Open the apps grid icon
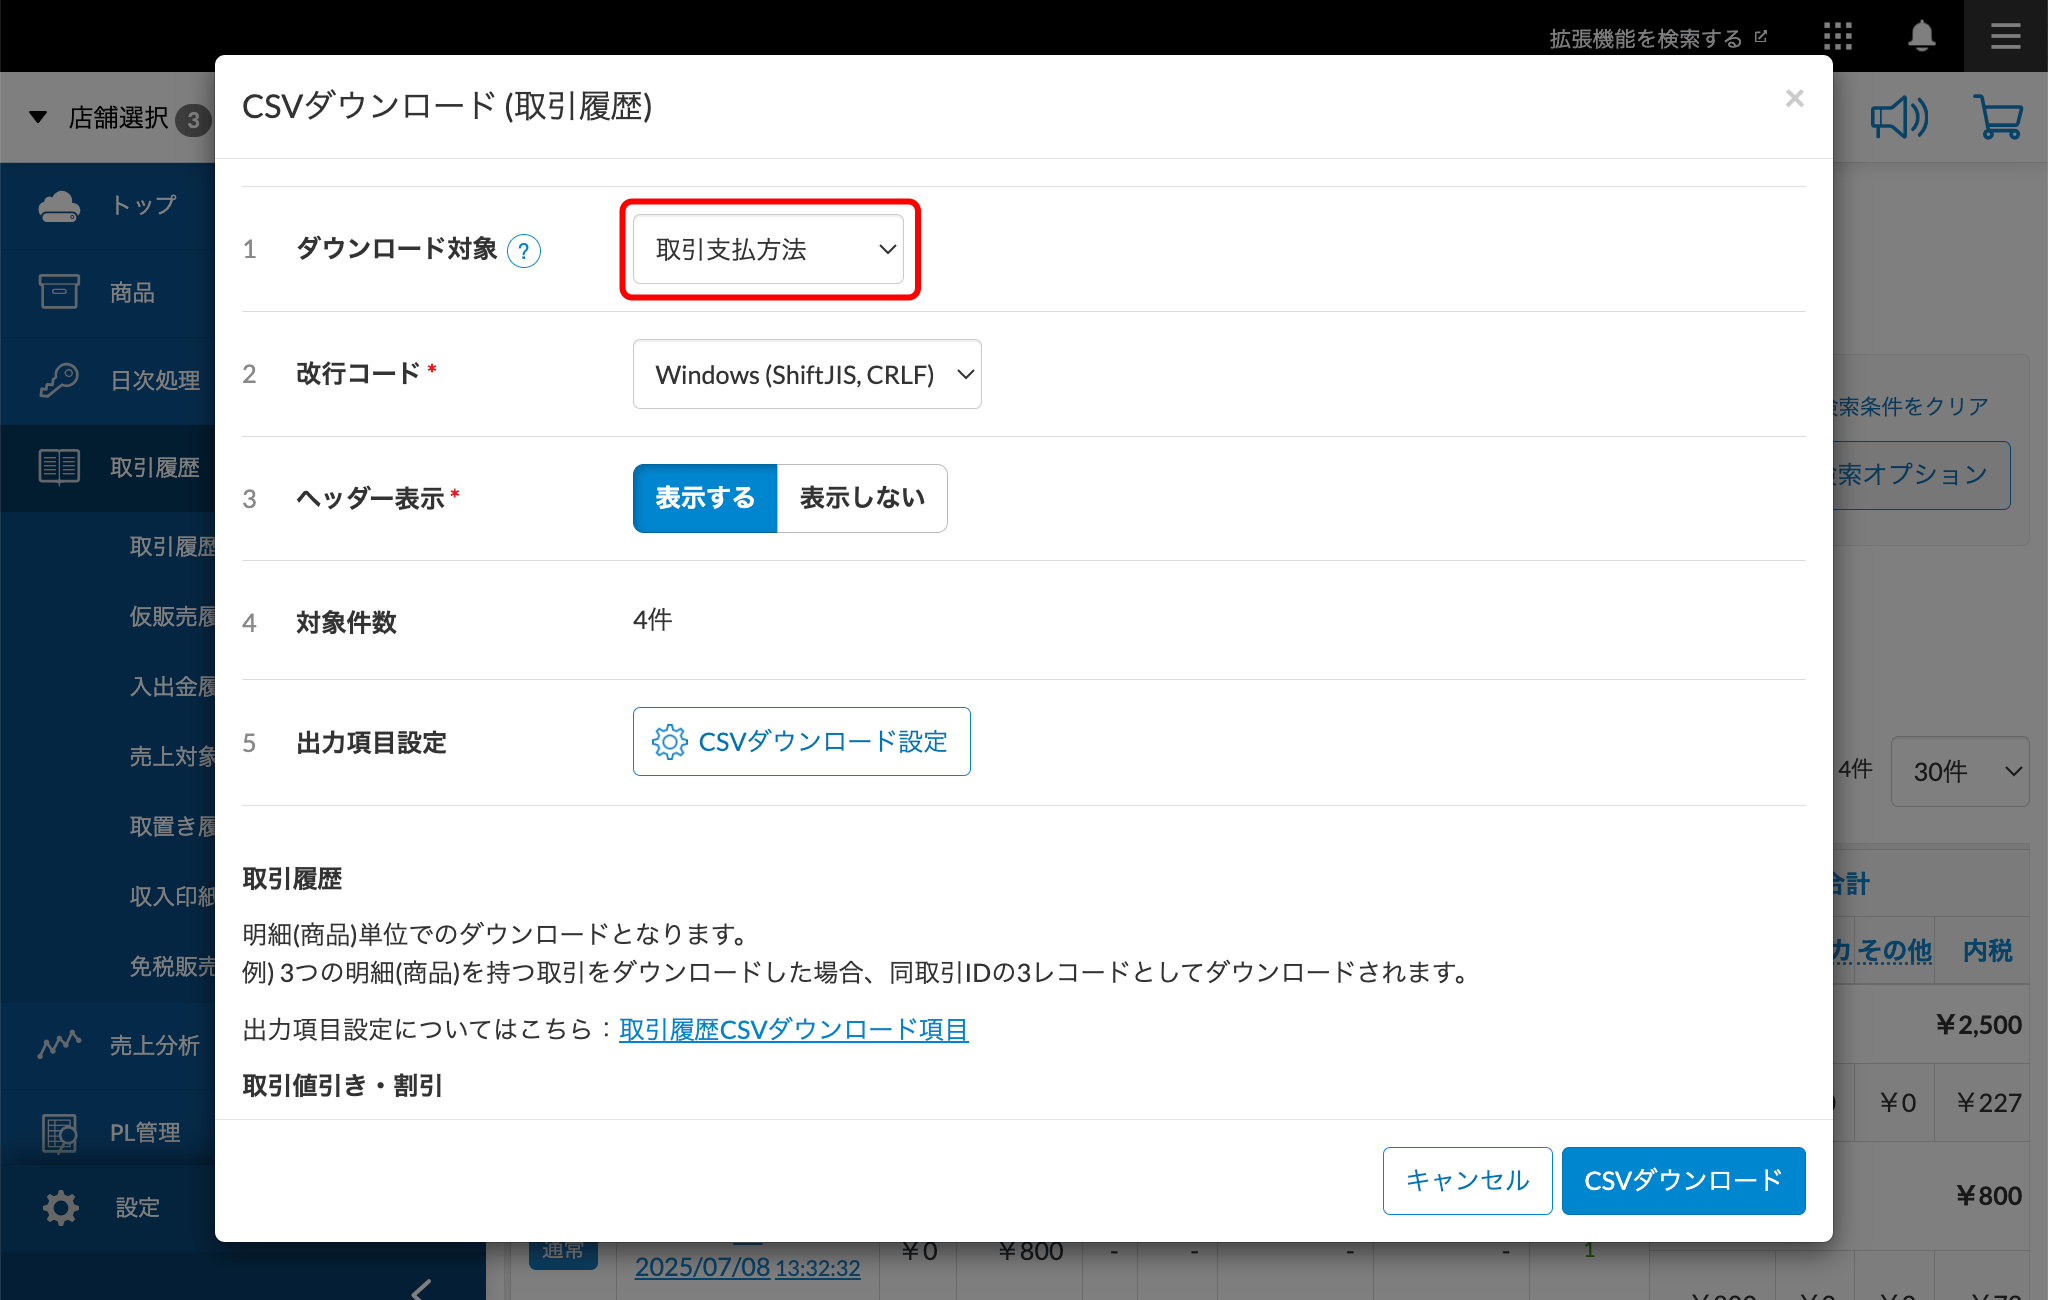Viewport: 2048px width, 1300px height. [1837, 37]
